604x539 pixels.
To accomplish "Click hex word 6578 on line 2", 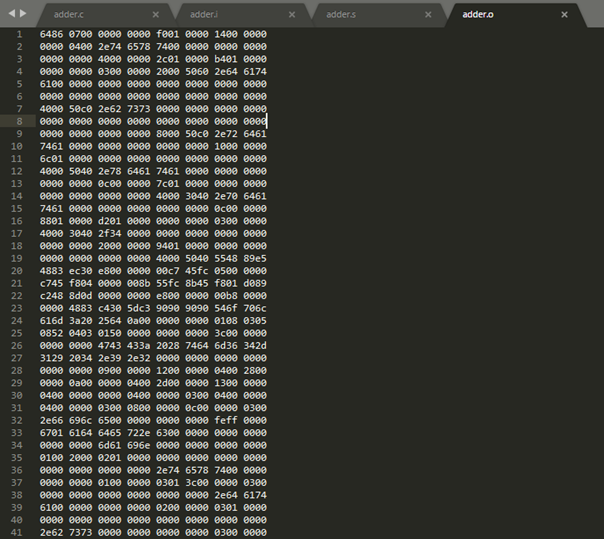I will tap(139, 47).
